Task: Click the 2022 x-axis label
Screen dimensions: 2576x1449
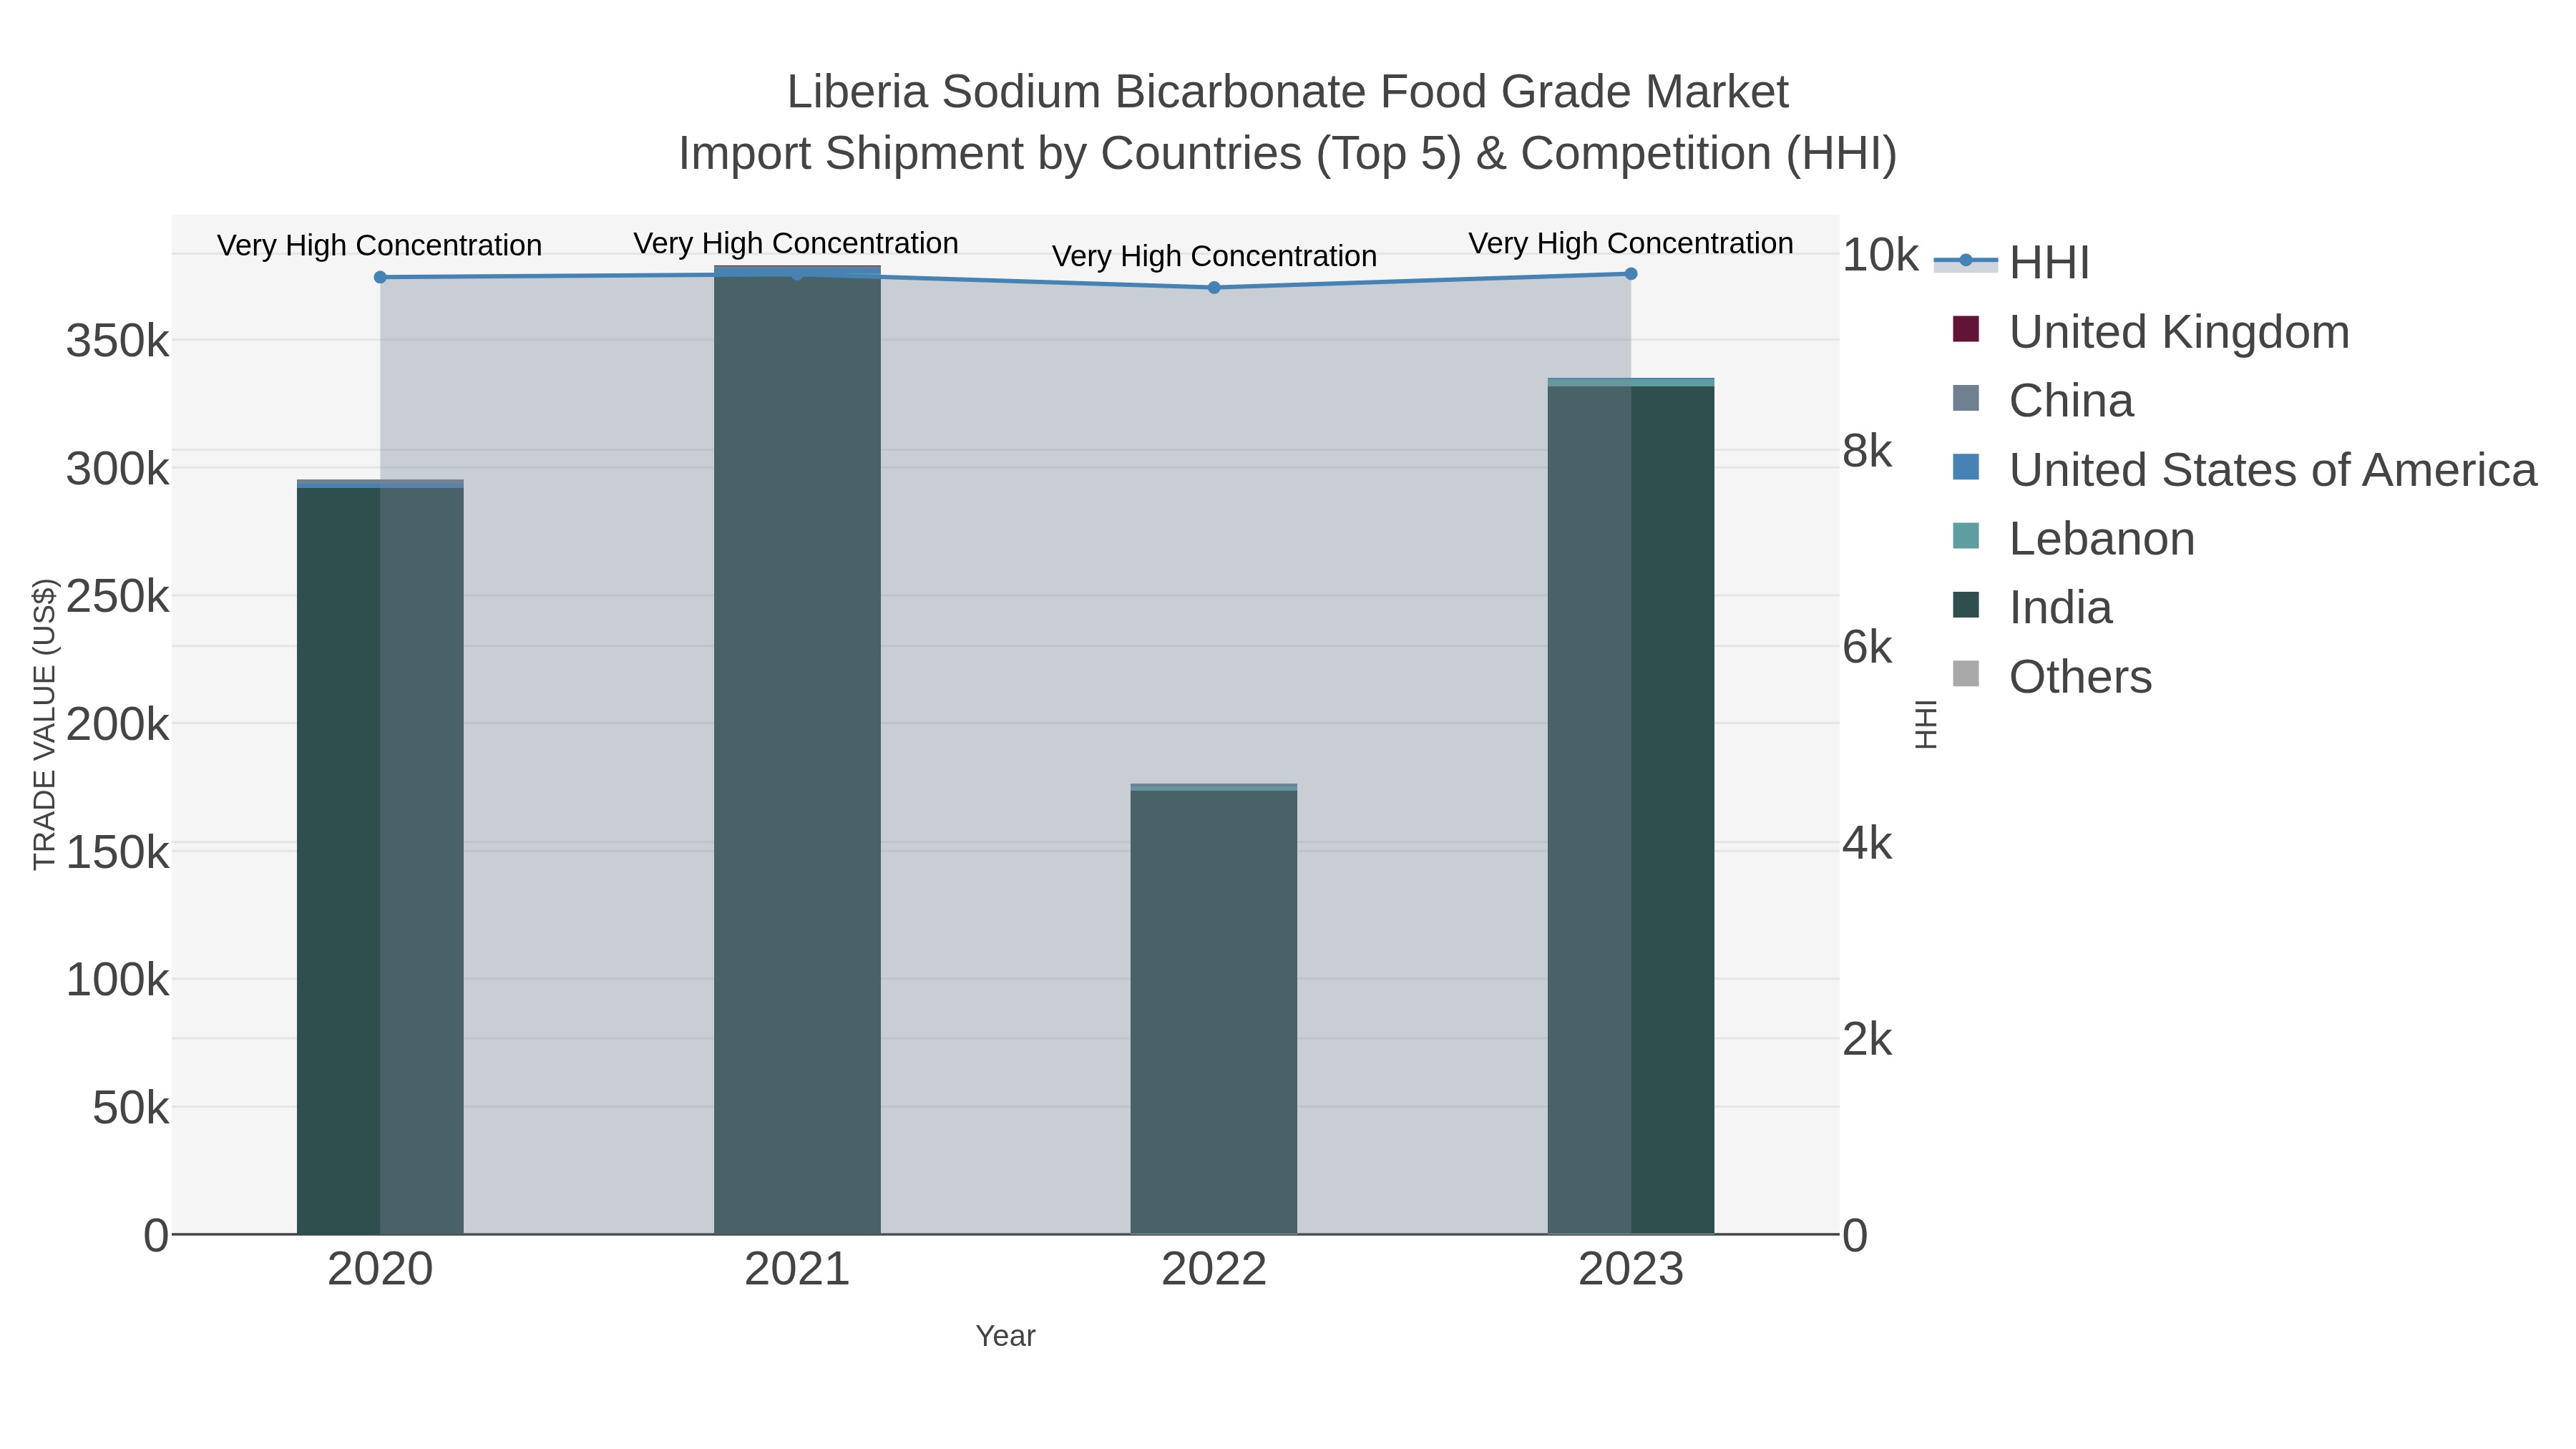Action: point(1214,1270)
